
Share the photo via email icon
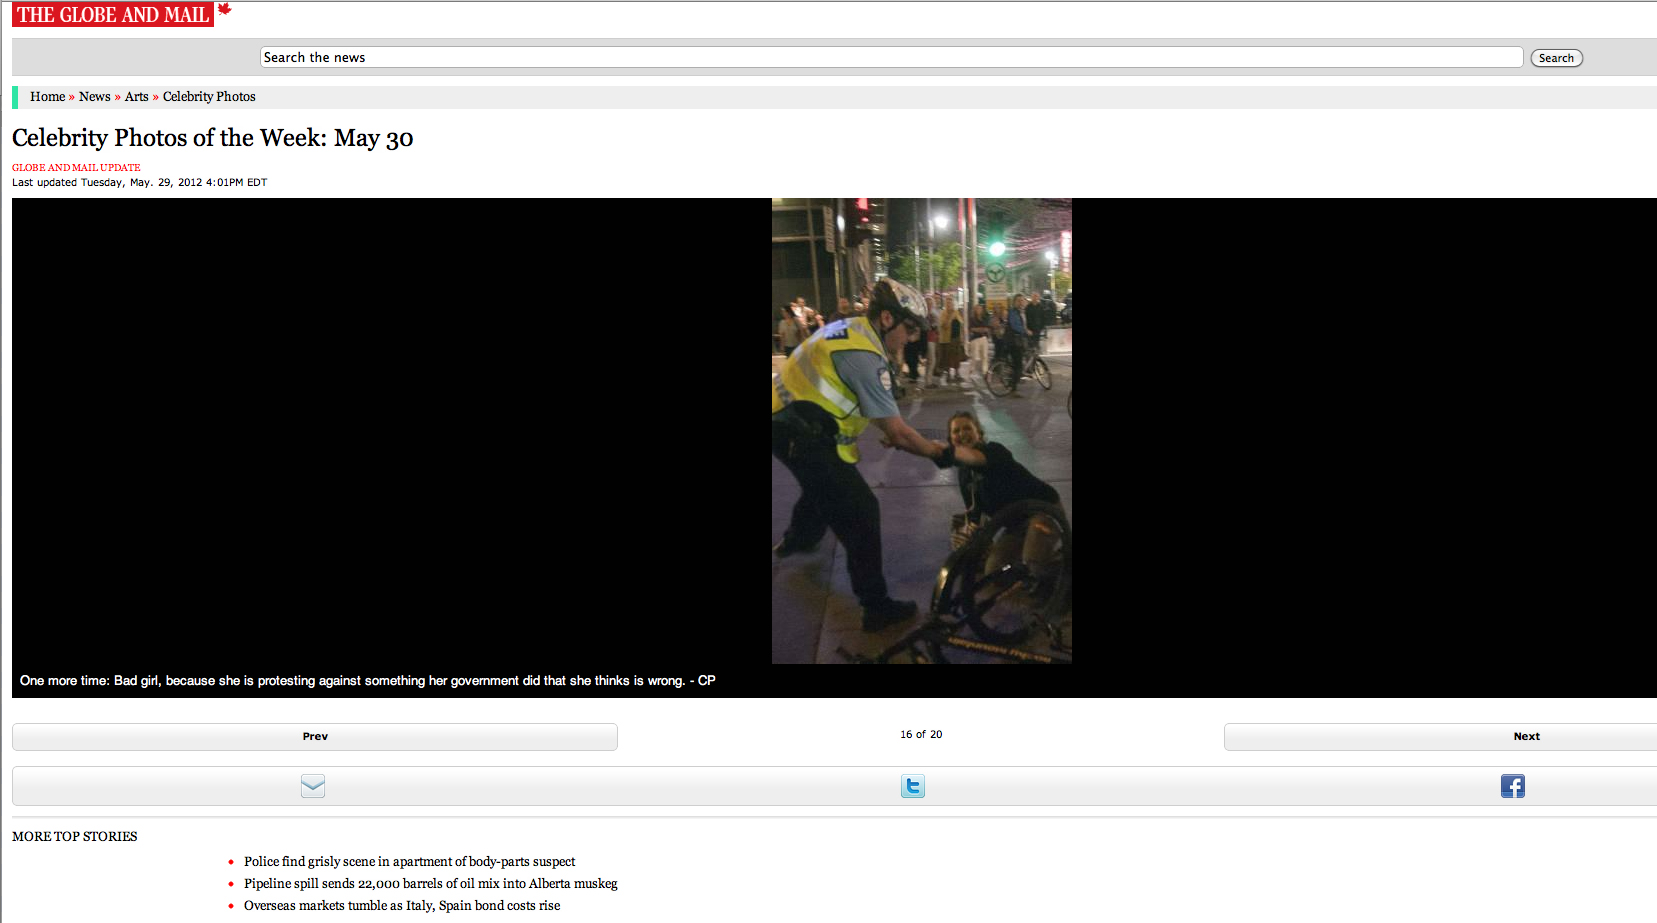[x=313, y=786]
